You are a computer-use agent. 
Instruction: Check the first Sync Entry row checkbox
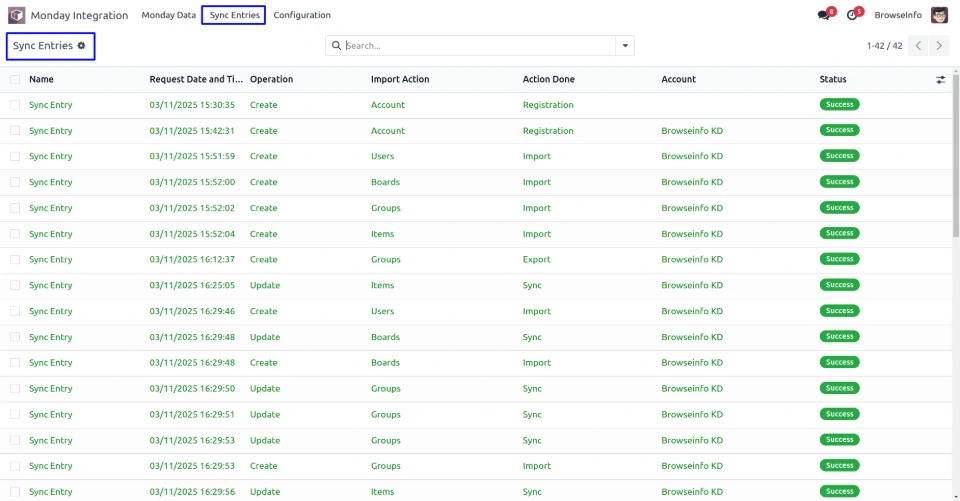pyautogui.click(x=15, y=105)
